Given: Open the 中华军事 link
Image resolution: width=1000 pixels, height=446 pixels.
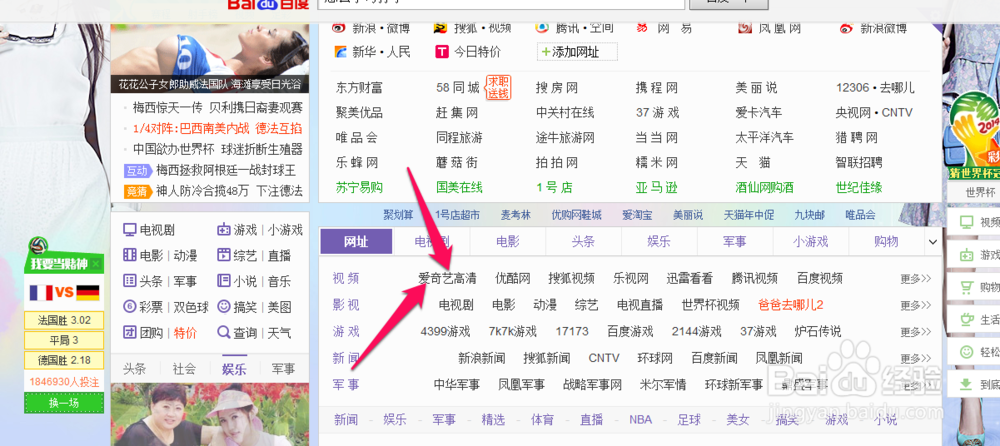Looking at the screenshot, I should (x=457, y=384).
